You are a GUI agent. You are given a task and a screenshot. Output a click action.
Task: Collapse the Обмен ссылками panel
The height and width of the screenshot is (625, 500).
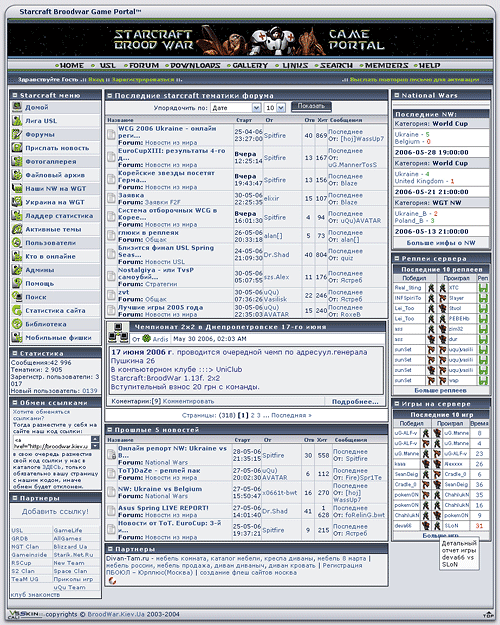(x=15, y=403)
